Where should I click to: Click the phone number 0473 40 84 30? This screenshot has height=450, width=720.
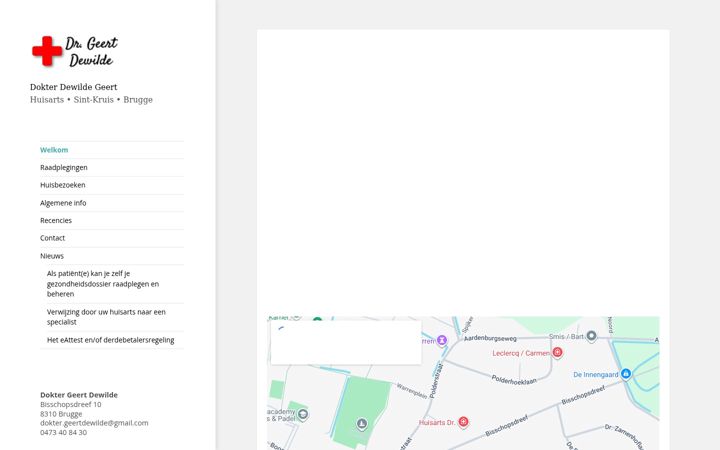(63, 433)
